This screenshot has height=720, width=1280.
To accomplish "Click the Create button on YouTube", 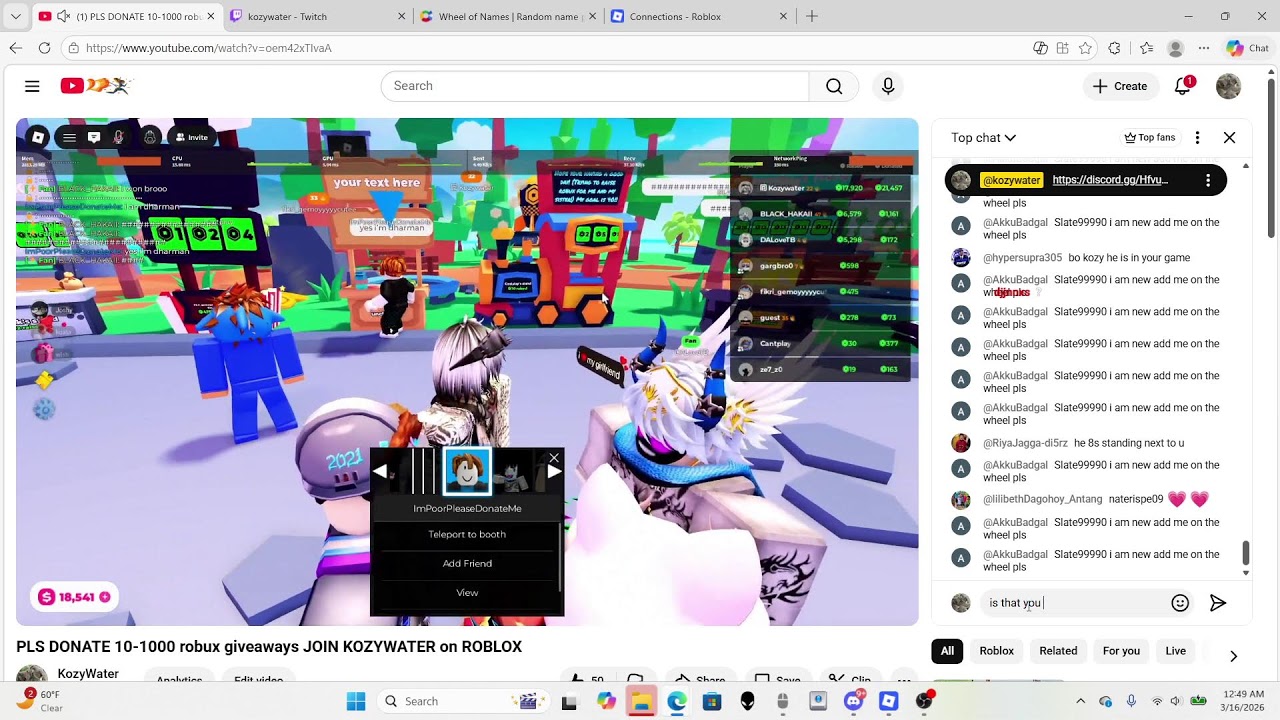I will pos(1120,86).
